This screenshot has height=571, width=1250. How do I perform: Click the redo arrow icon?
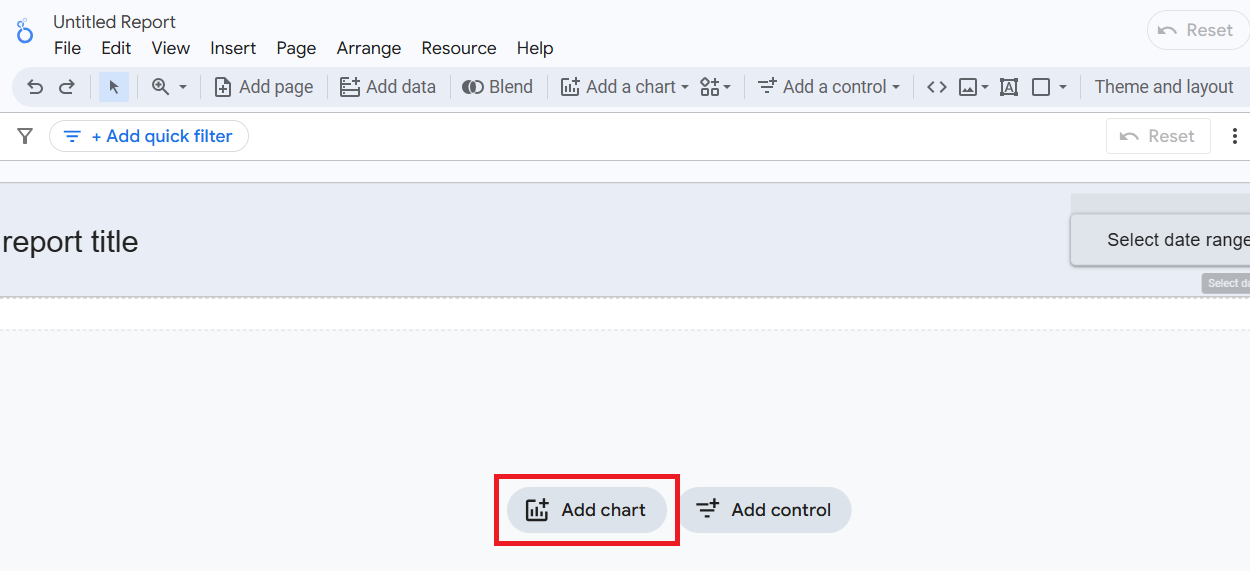(67, 87)
